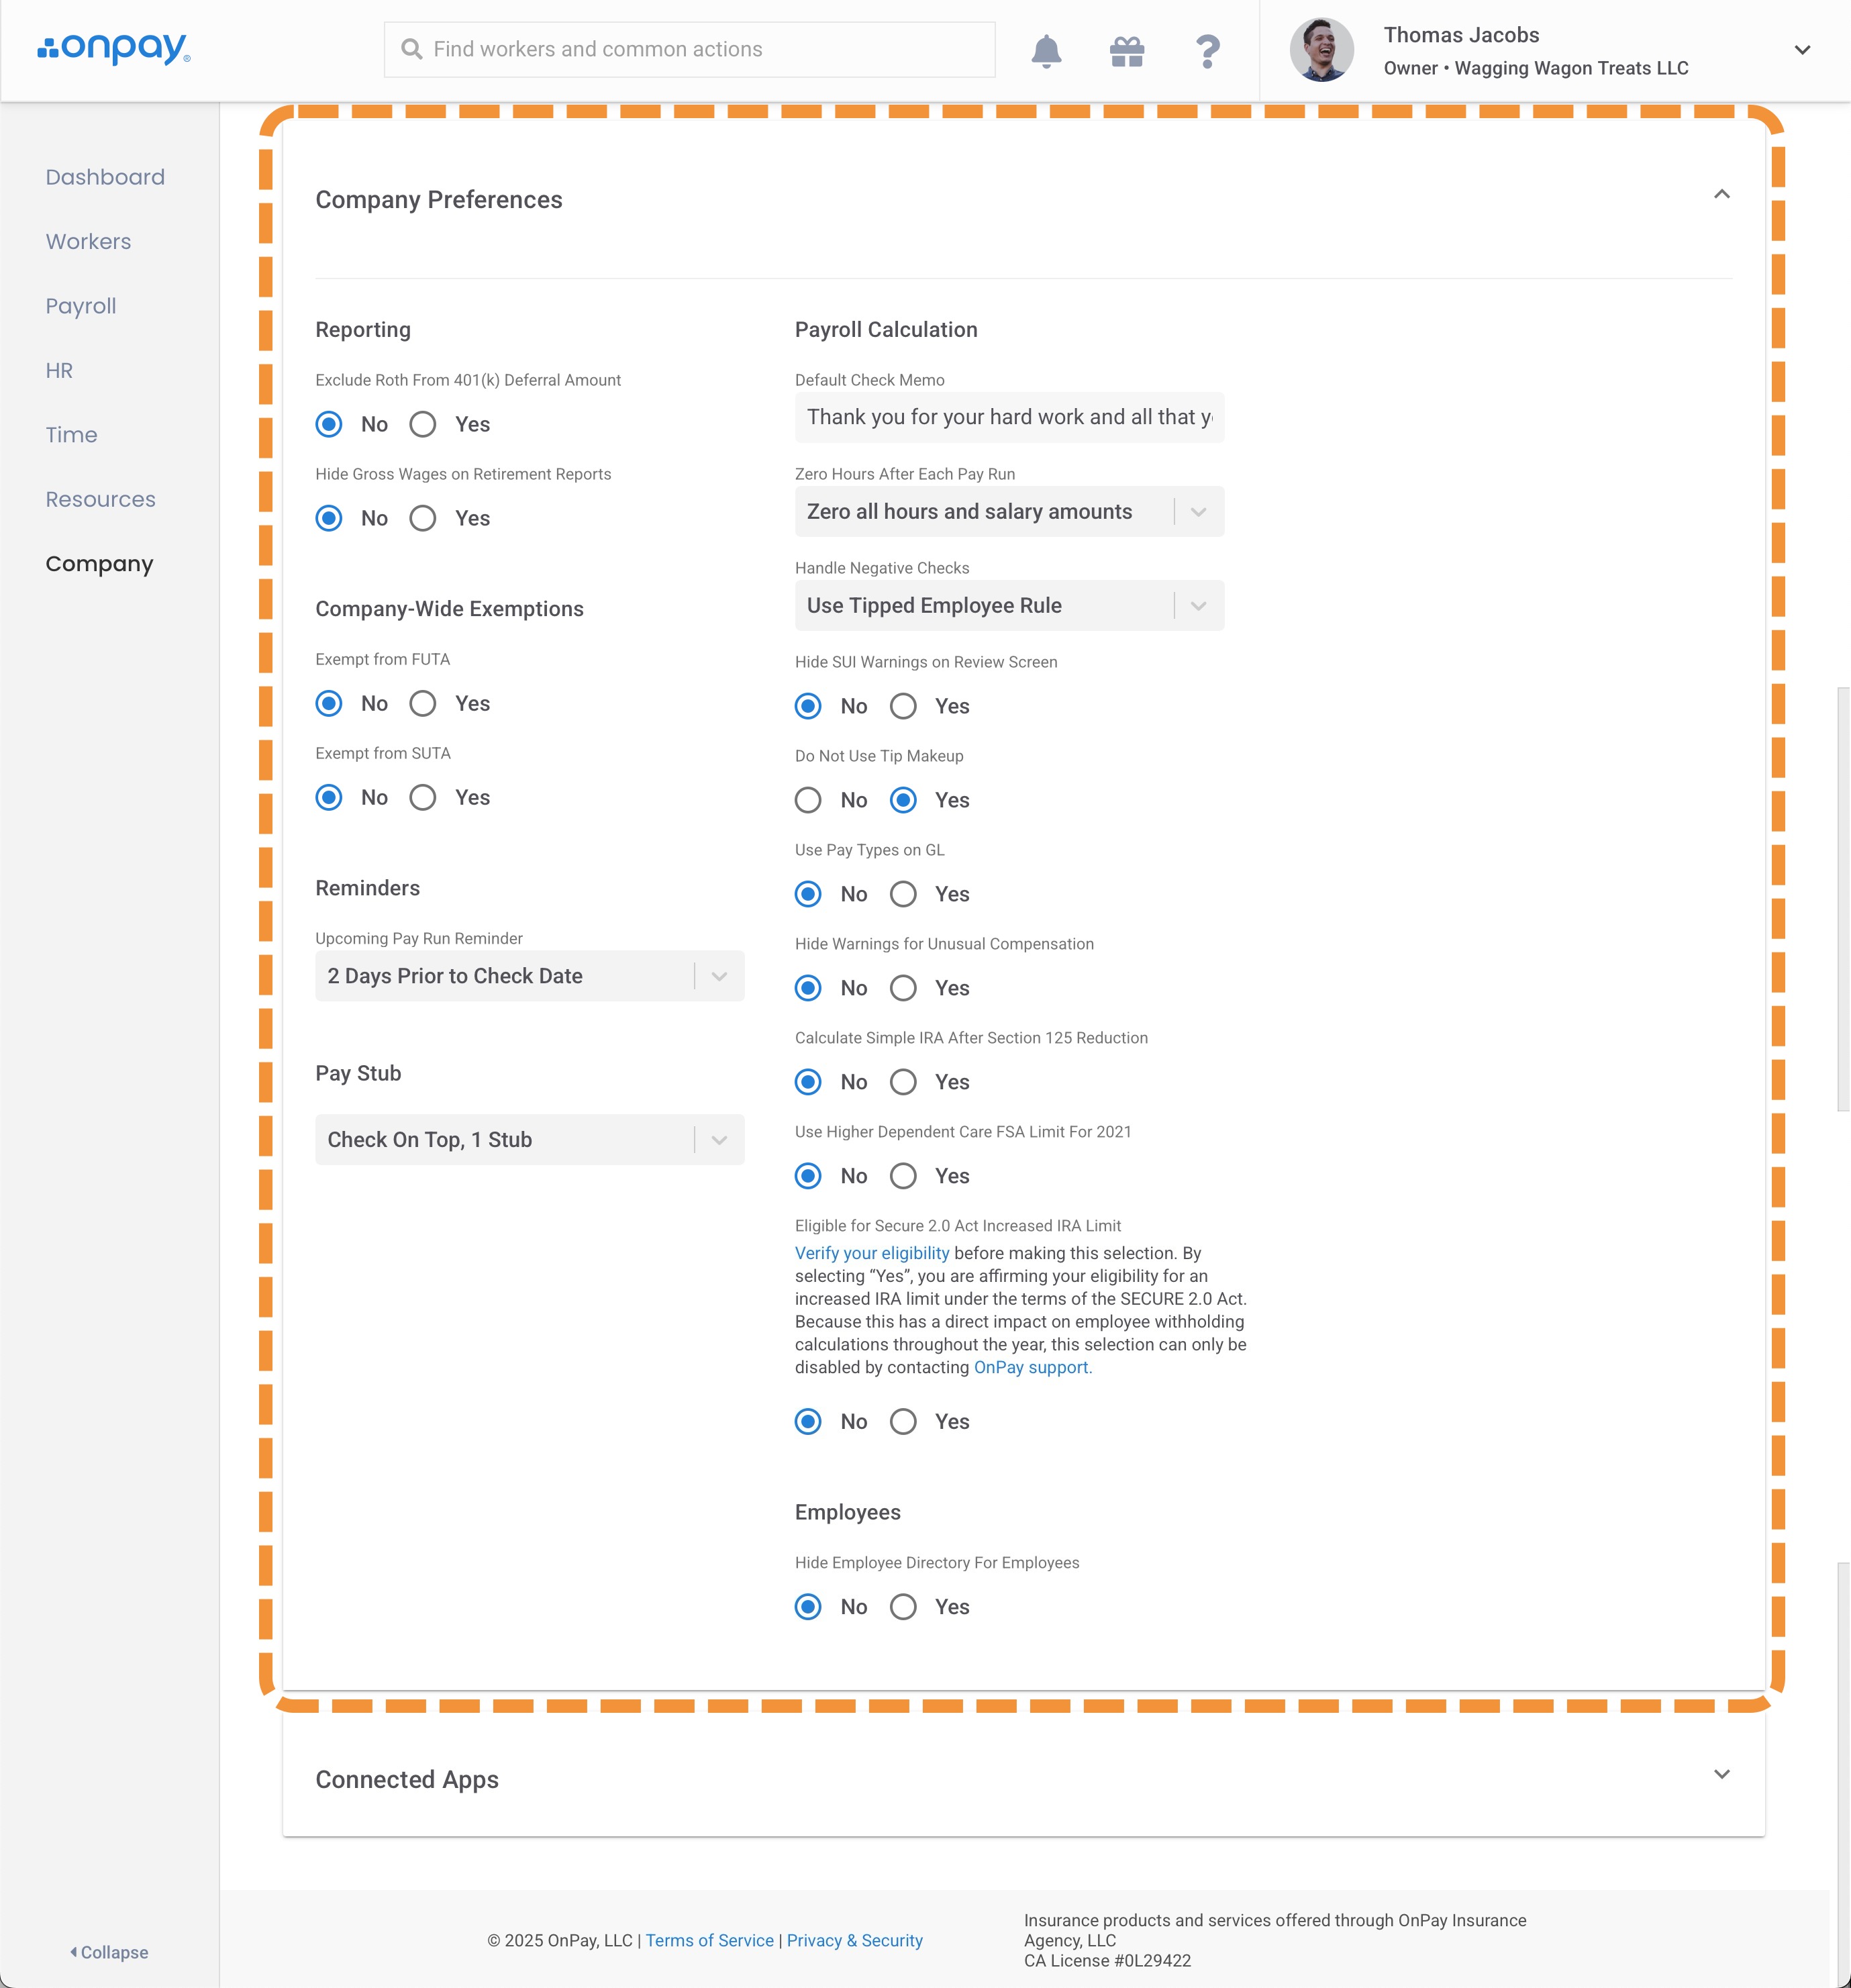The width and height of the screenshot is (1851, 1988).
Task: Collapse the sidebar with Collapse arrow
Action: pos(109,1952)
